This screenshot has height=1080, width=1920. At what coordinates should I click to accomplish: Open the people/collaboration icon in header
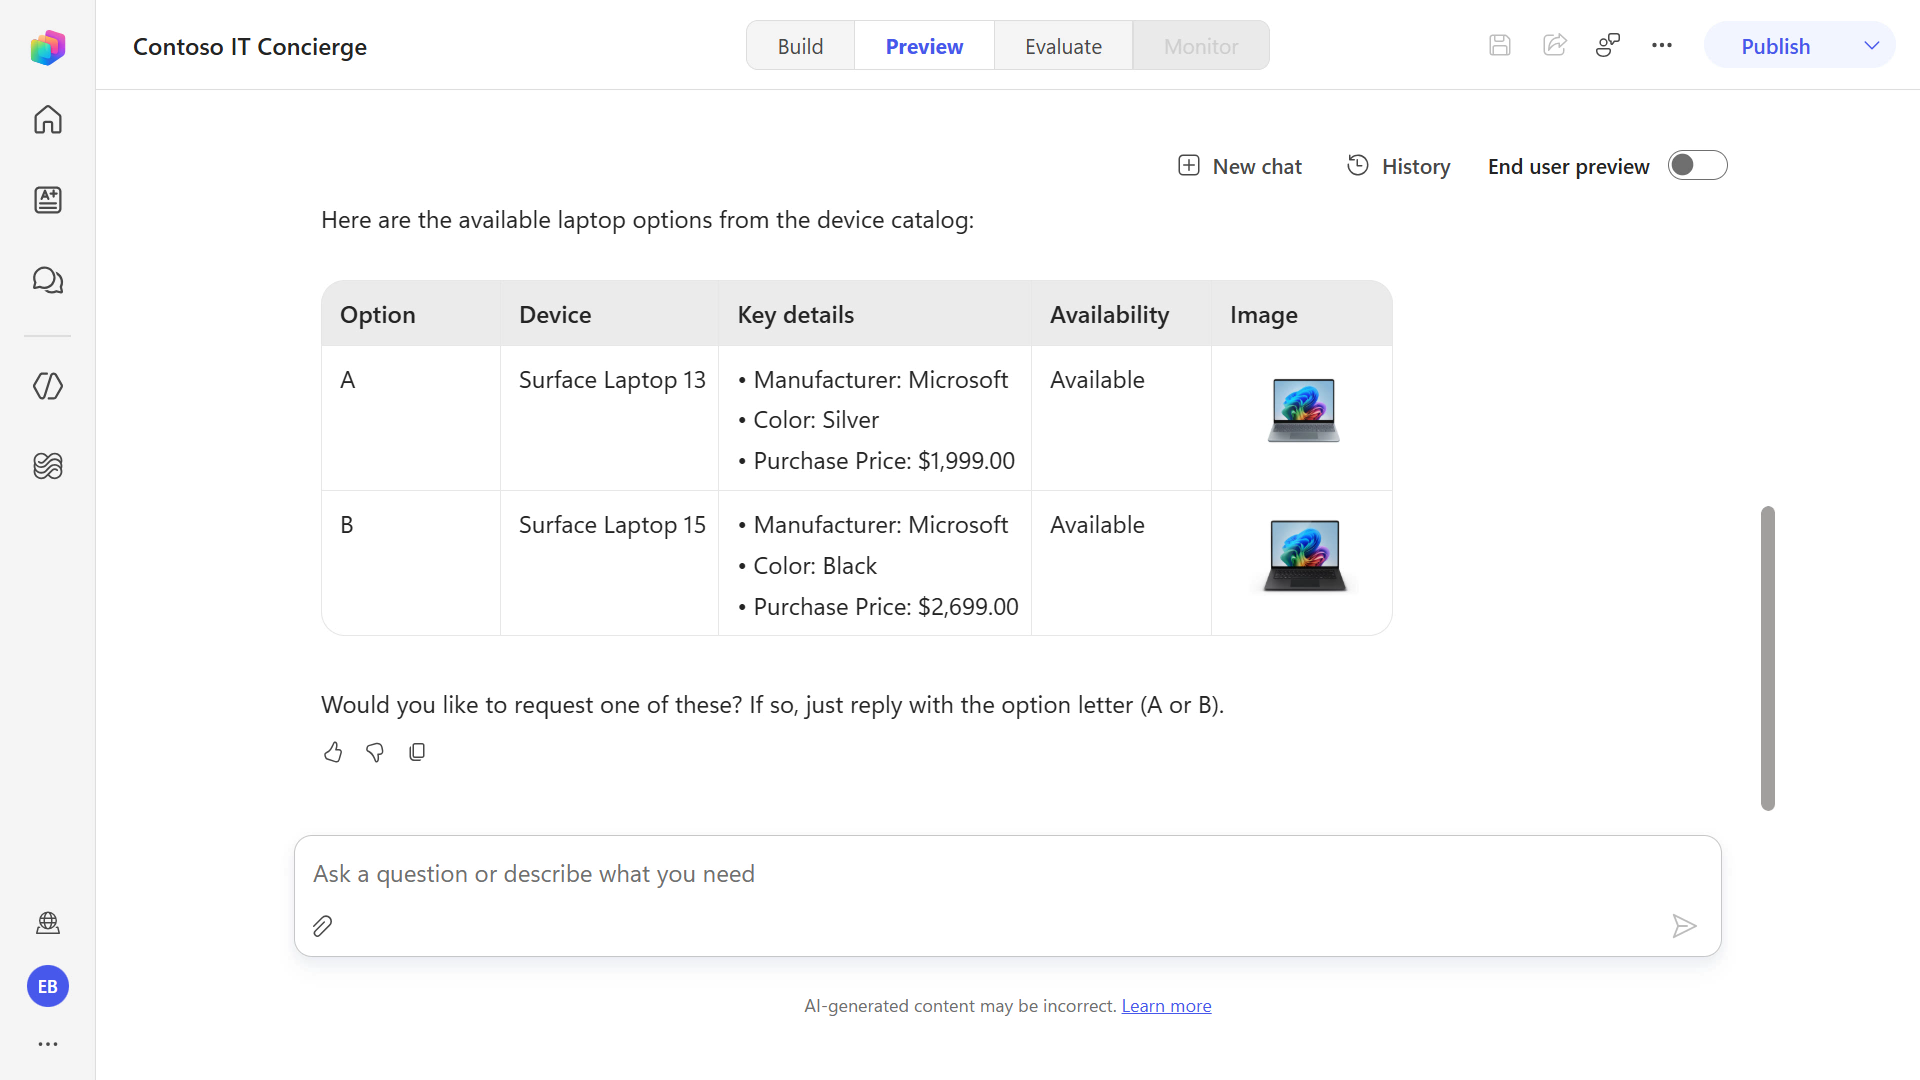tap(1607, 45)
